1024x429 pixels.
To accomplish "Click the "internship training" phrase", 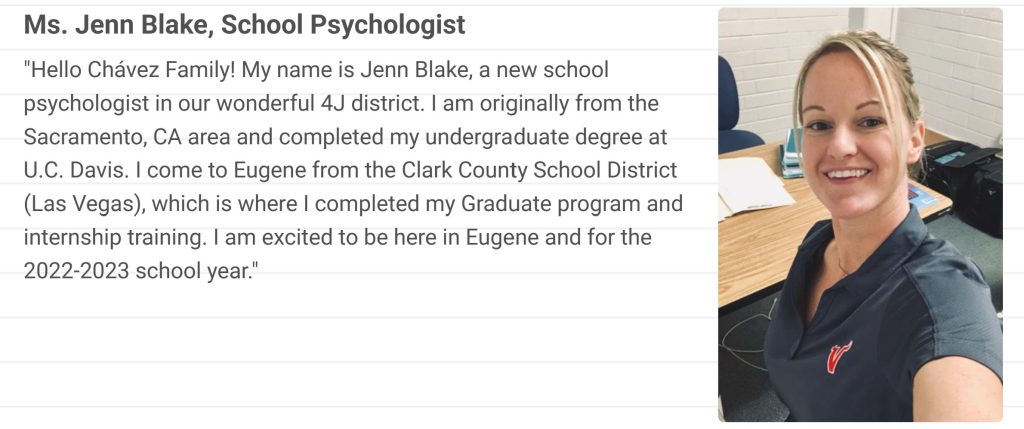I will click(111, 238).
